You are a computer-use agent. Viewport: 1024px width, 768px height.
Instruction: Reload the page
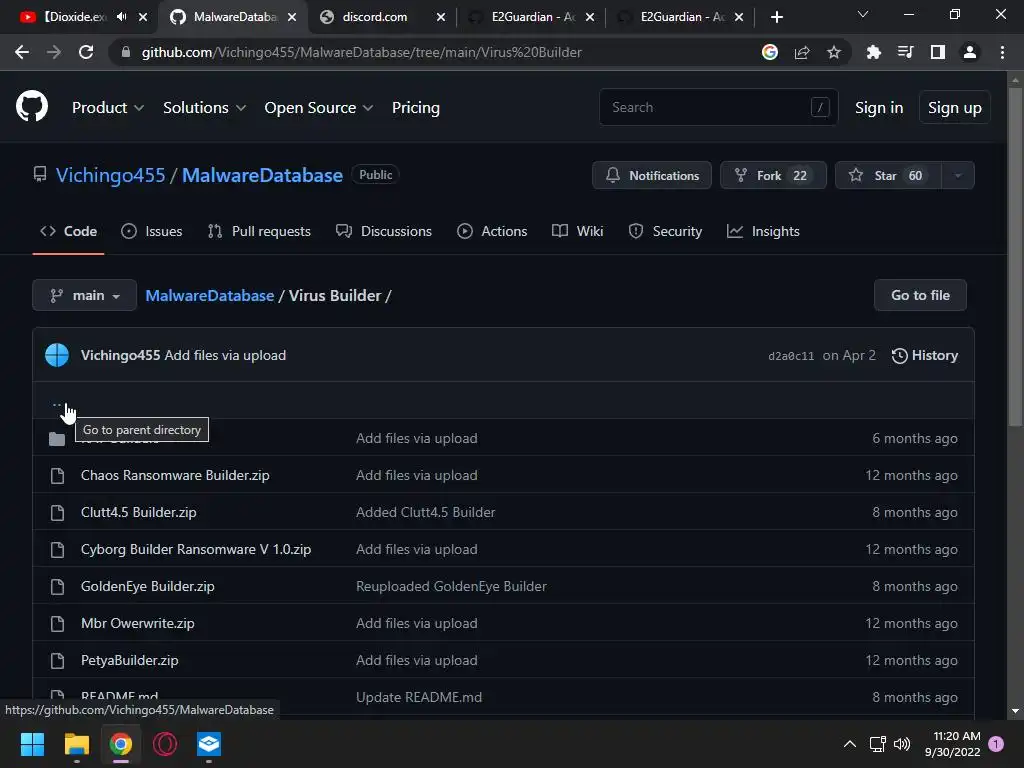[x=86, y=52]
